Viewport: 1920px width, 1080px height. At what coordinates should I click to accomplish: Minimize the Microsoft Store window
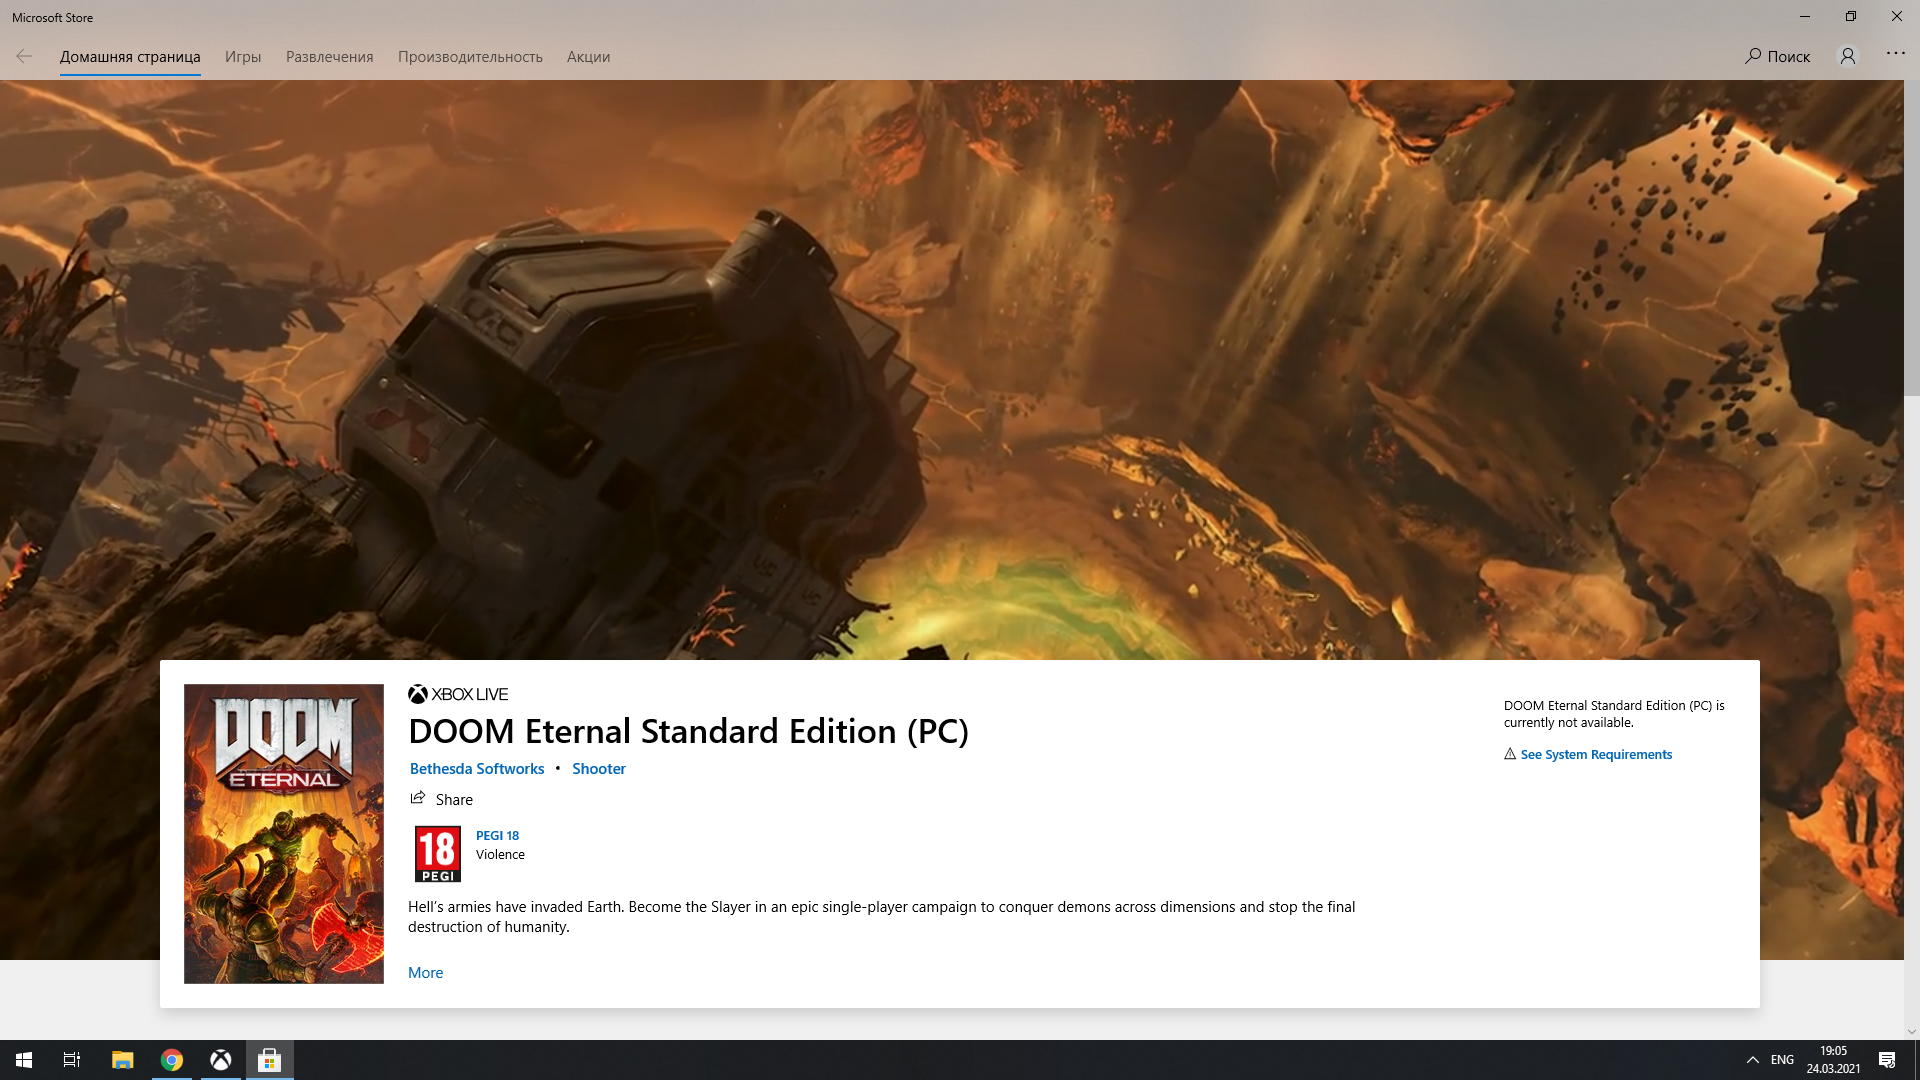point(1805,16)
